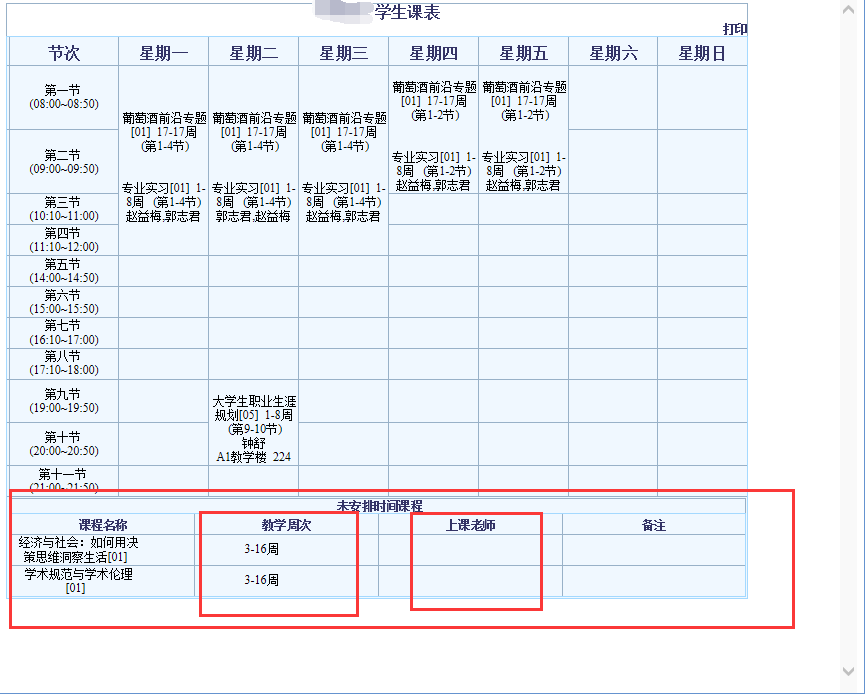Click the 学生课表 page title

tap(406, 13)
